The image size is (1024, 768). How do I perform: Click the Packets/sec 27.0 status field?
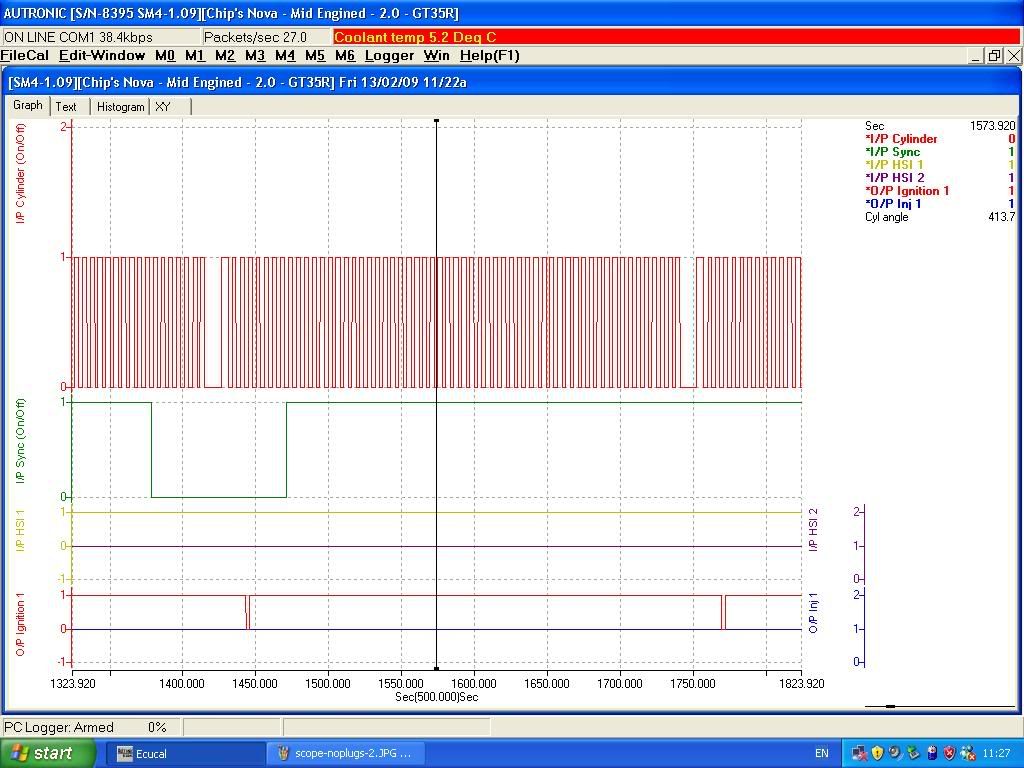pyautogui.click(x=266, y=37)
